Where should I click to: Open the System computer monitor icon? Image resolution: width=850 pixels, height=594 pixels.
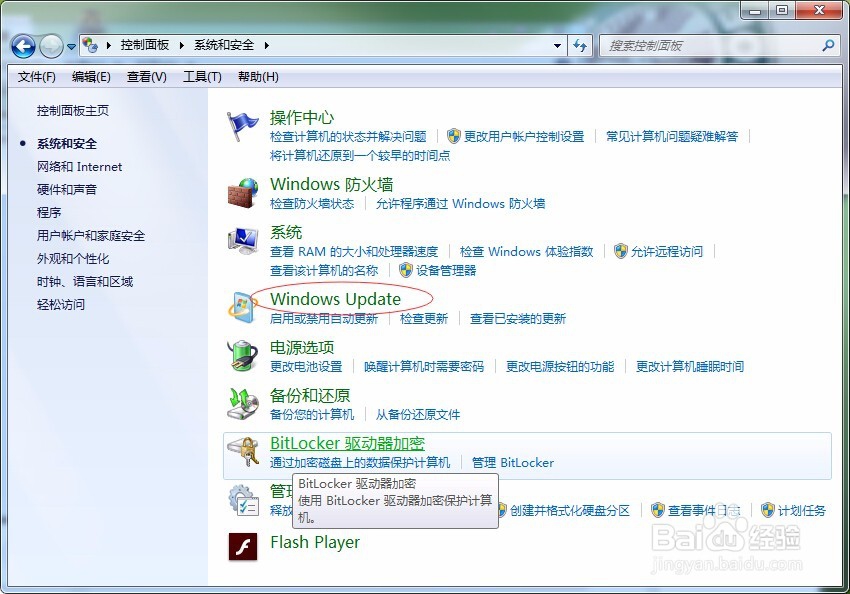coord(242,241)
